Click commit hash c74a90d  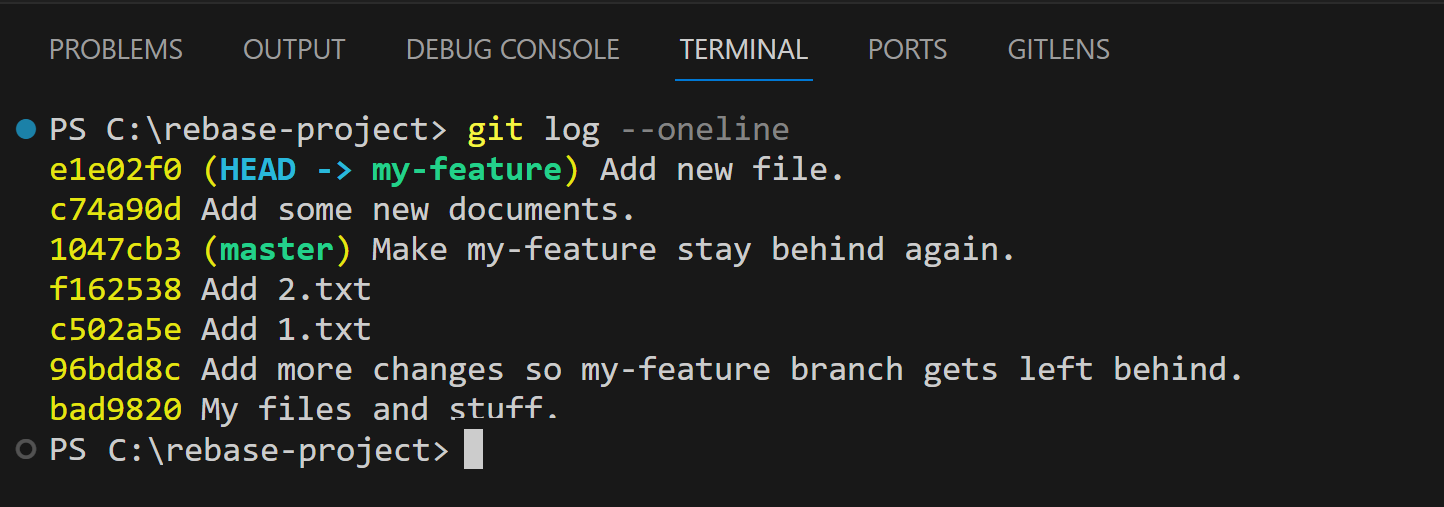pyautogui.click(x=115, y=210)
